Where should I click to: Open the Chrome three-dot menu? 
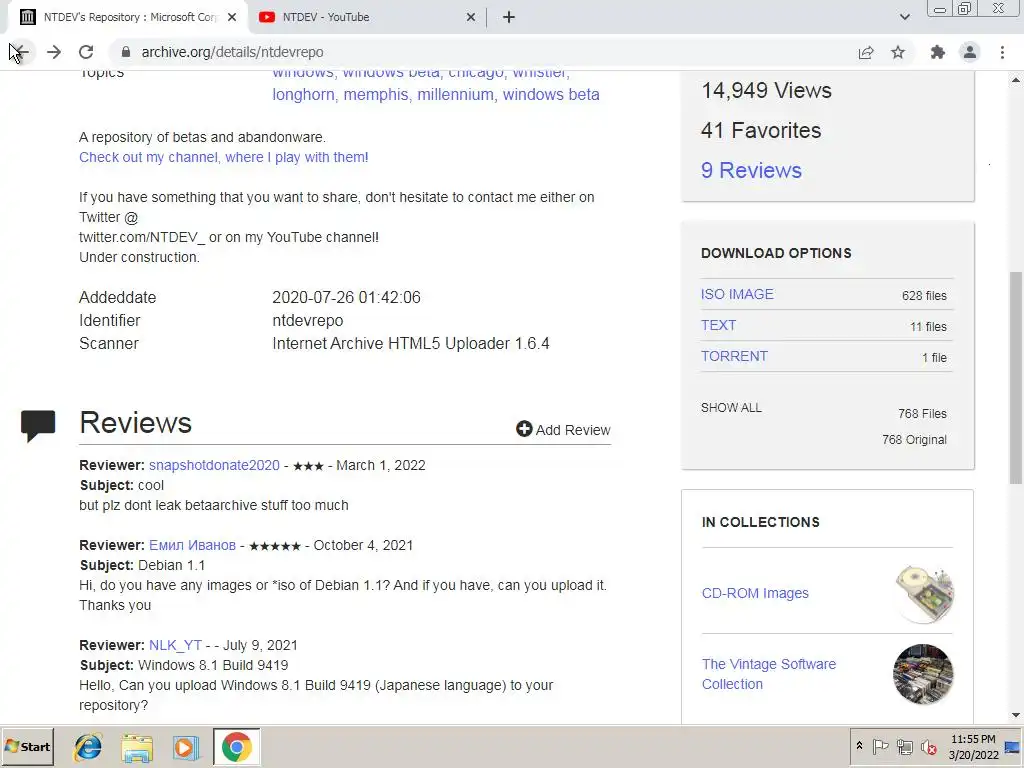pyautogui.click(x=1002, y=52)
